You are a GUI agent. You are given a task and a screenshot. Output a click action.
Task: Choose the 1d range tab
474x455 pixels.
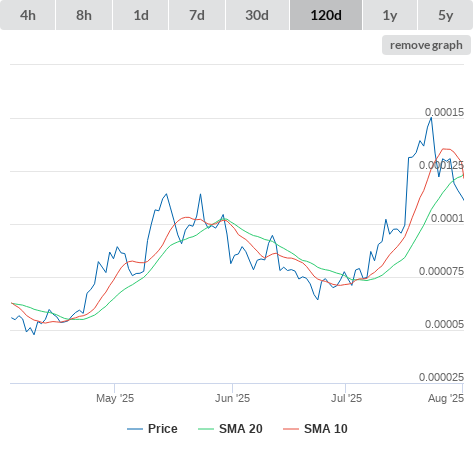[x=141, y=15]
